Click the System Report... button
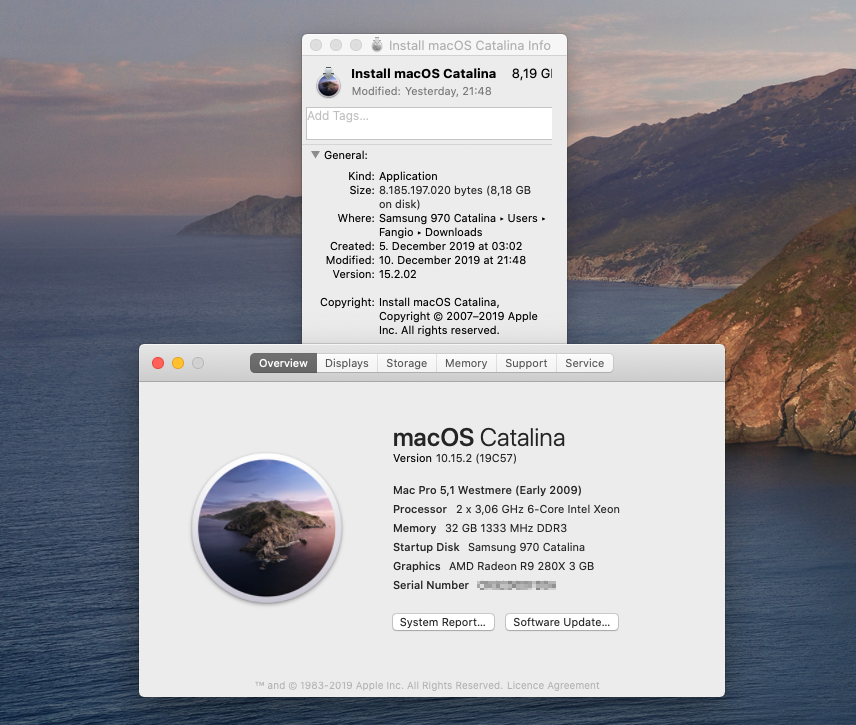 [x=443, y=622]
